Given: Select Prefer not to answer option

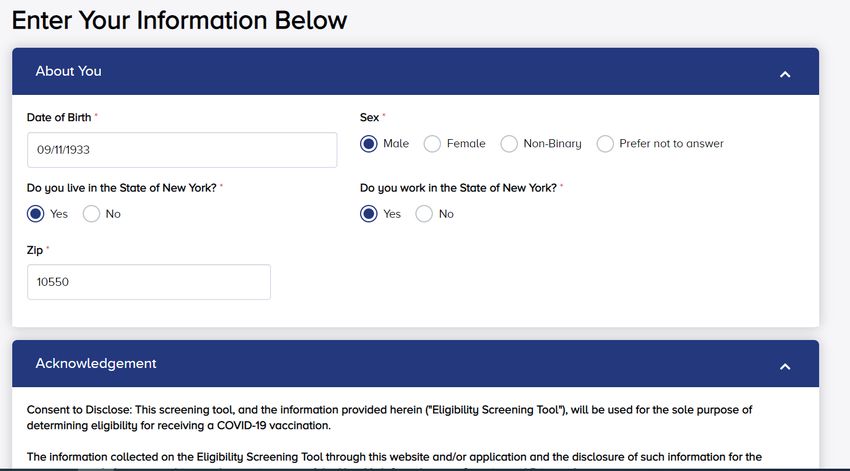Looking at the screenshot, I should (605, 144).
